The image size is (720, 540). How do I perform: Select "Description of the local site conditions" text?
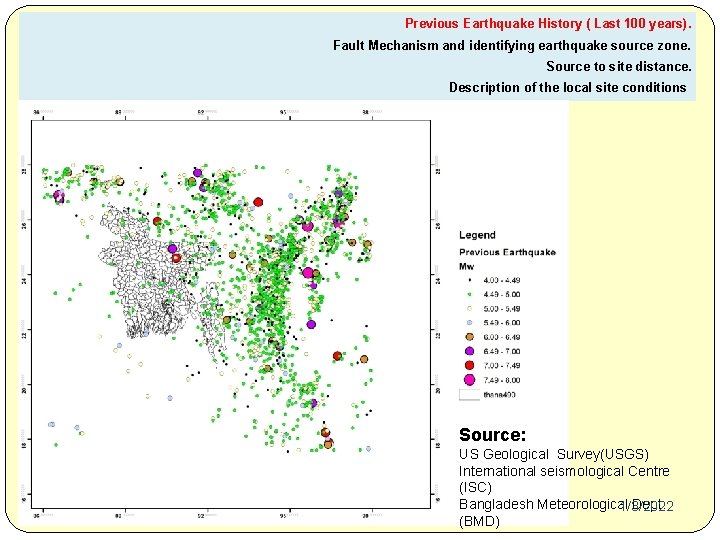pyautogui.click(x=568, y=87)
